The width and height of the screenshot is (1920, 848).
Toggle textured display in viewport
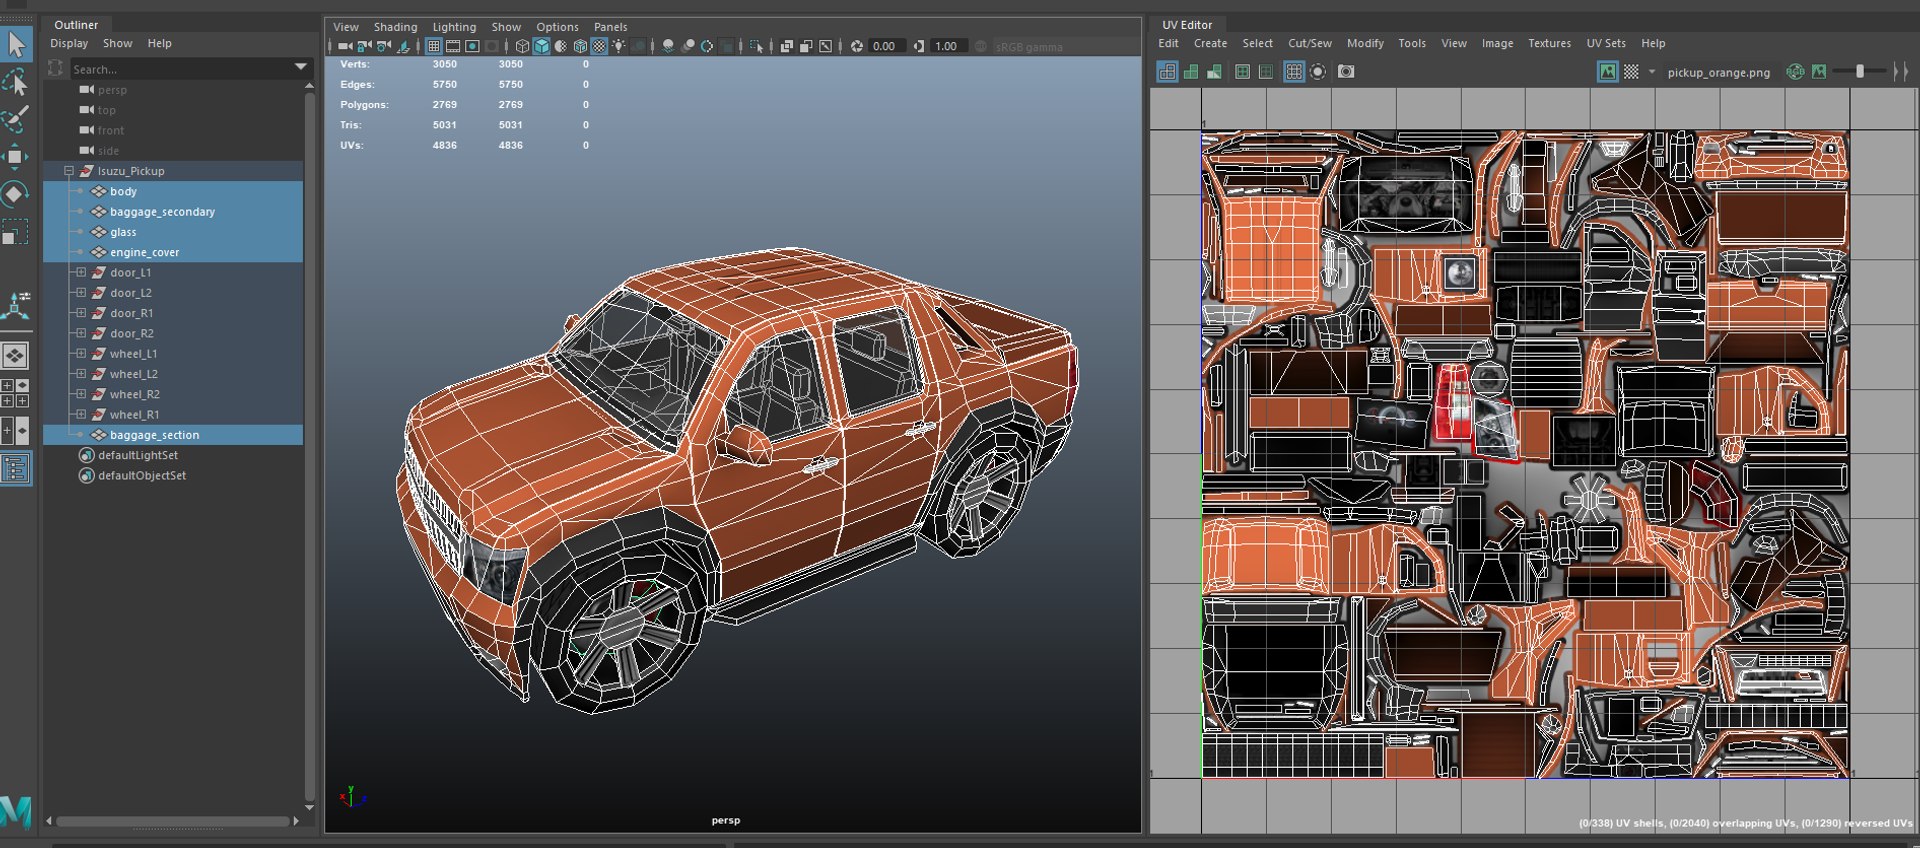coord(599,46)
